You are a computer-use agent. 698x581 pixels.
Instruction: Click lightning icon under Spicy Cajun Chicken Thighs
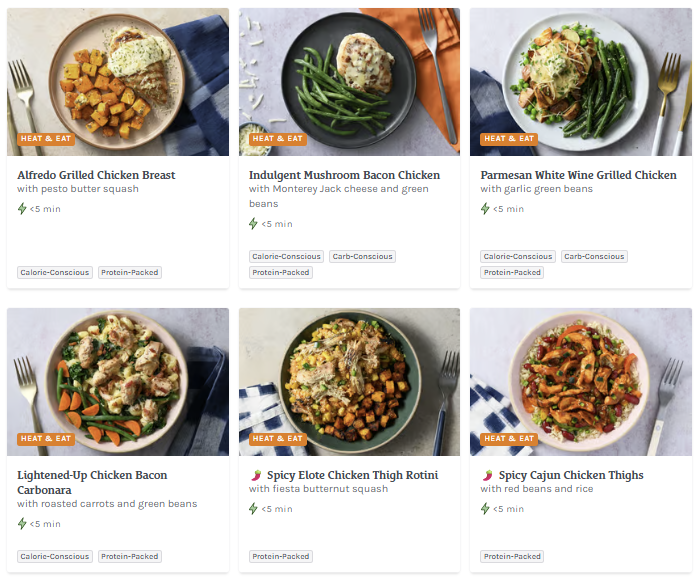(x=485, y=509)
